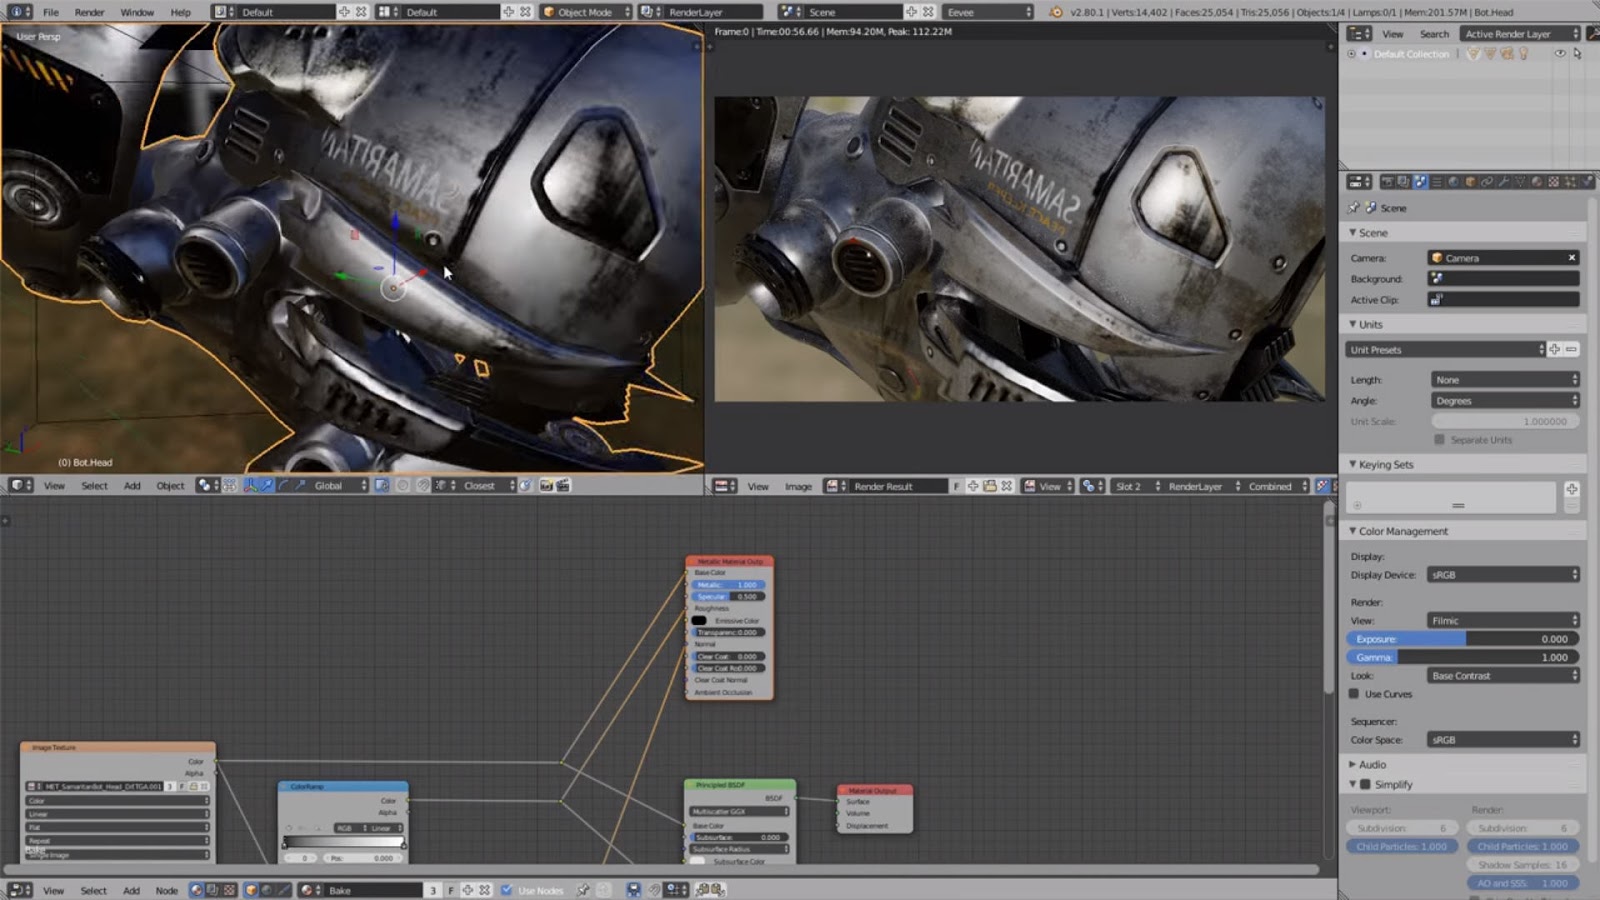The width and height of the screenshot is (1600, 900).
Task: Toggle Use Nodes checkbox
Action: tap(506, 890)
